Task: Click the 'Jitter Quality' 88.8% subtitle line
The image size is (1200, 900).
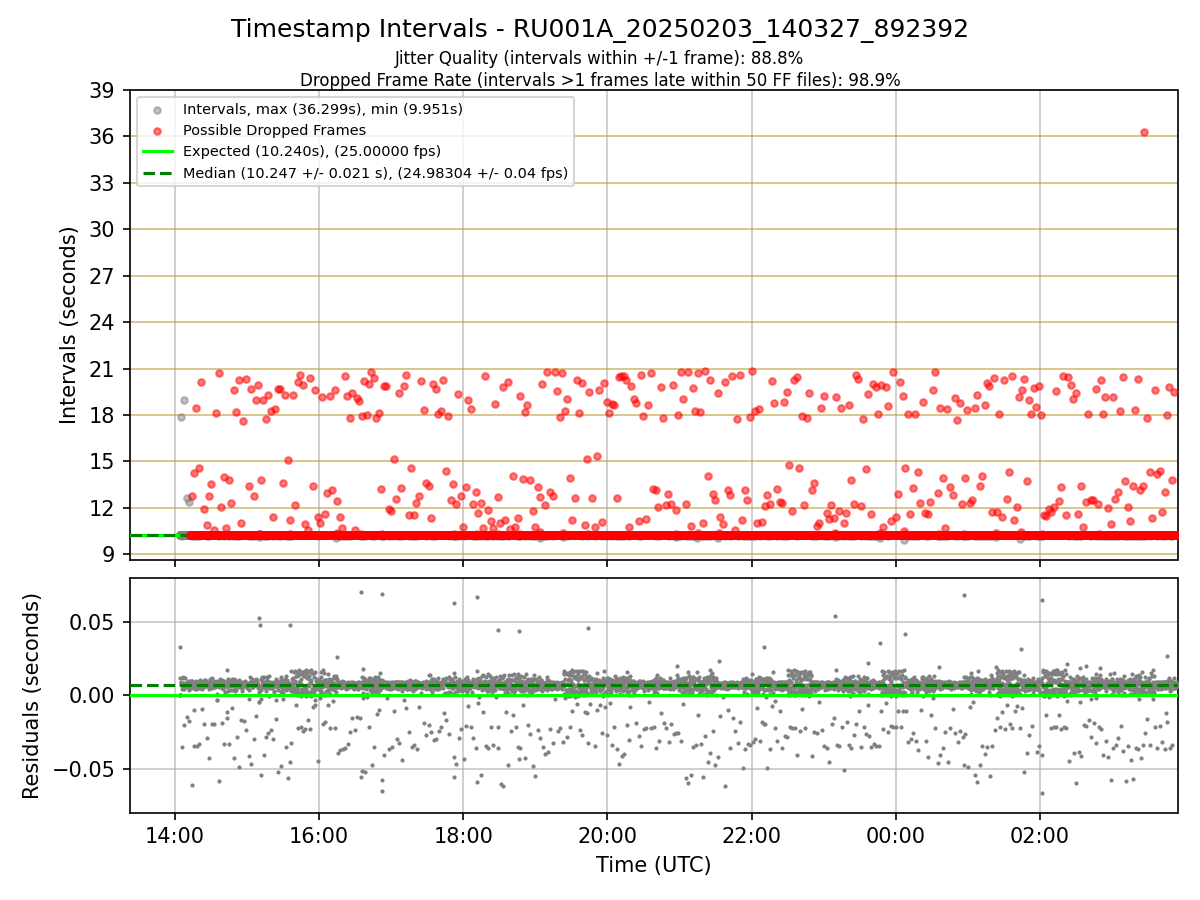Action: [599, 58]
